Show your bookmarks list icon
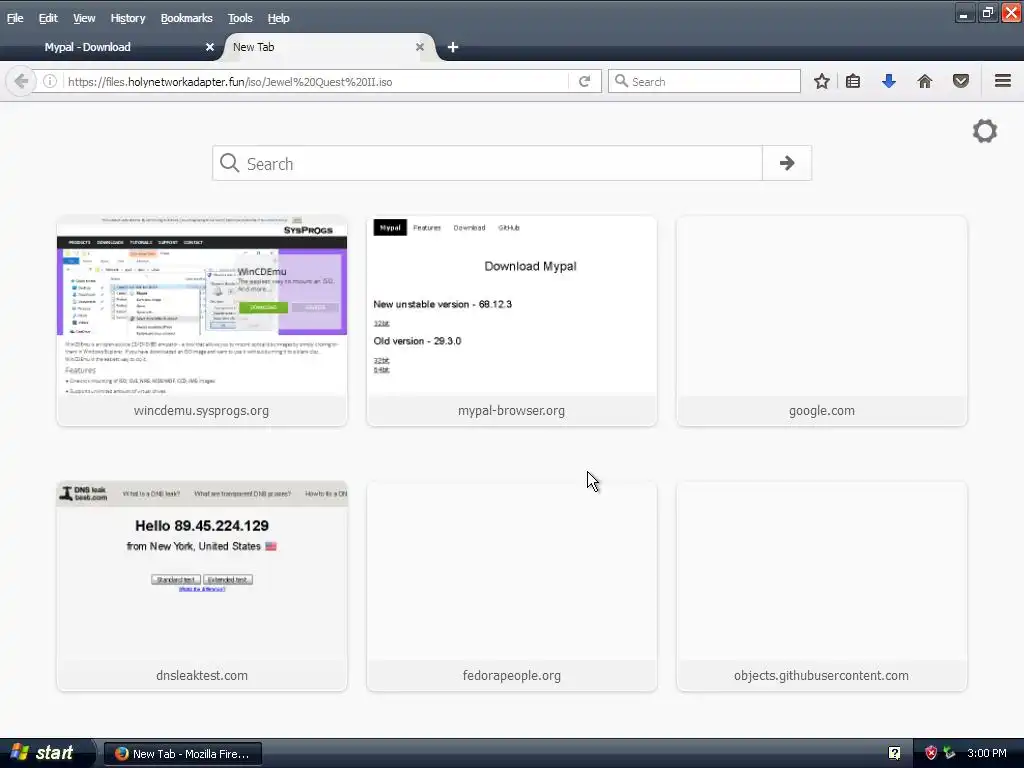Image resolution: width=1024 pixels, height=768 pixels. tap(853, 82)
